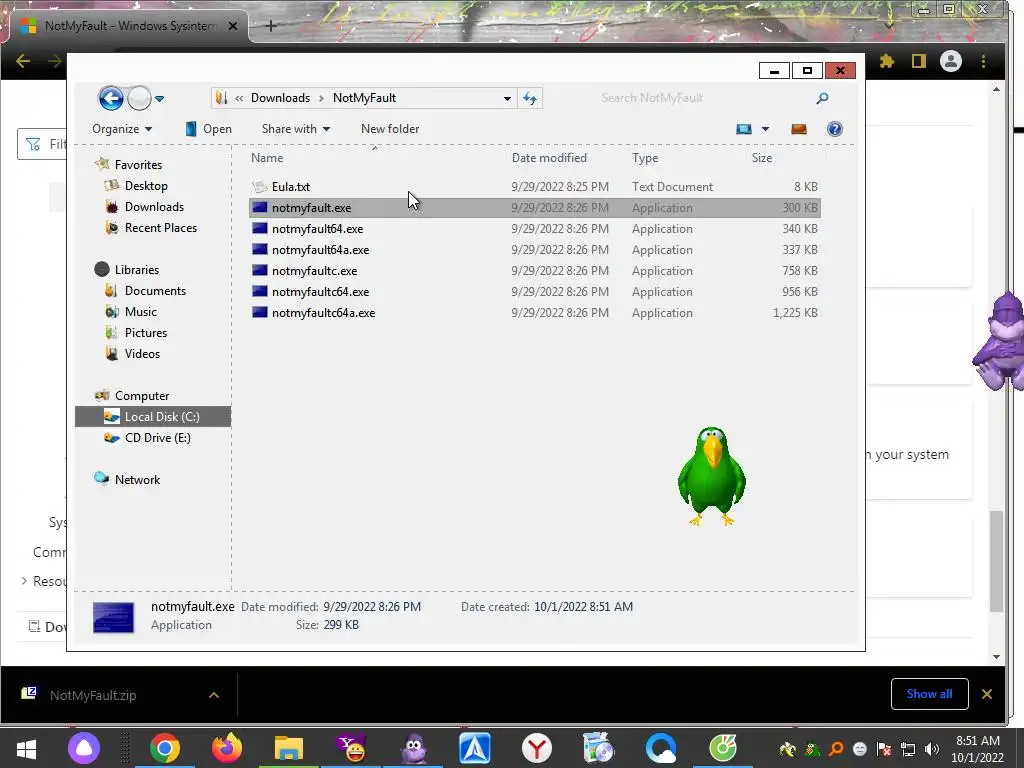Viewport: 1024px width, 768px height.
Task: Open the recent locations dropdown arrow
Action: pos(159,99)
